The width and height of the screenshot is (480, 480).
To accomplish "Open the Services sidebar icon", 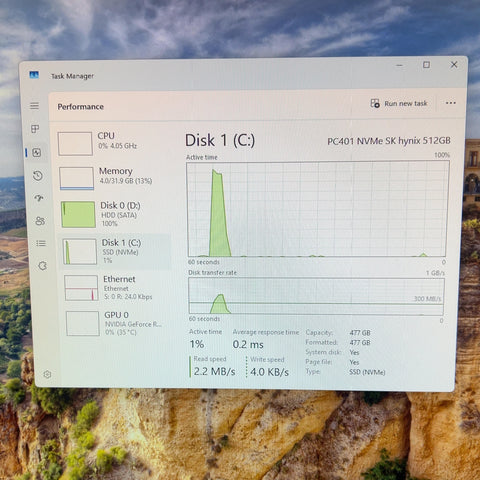I will click(x=42, y=266).
